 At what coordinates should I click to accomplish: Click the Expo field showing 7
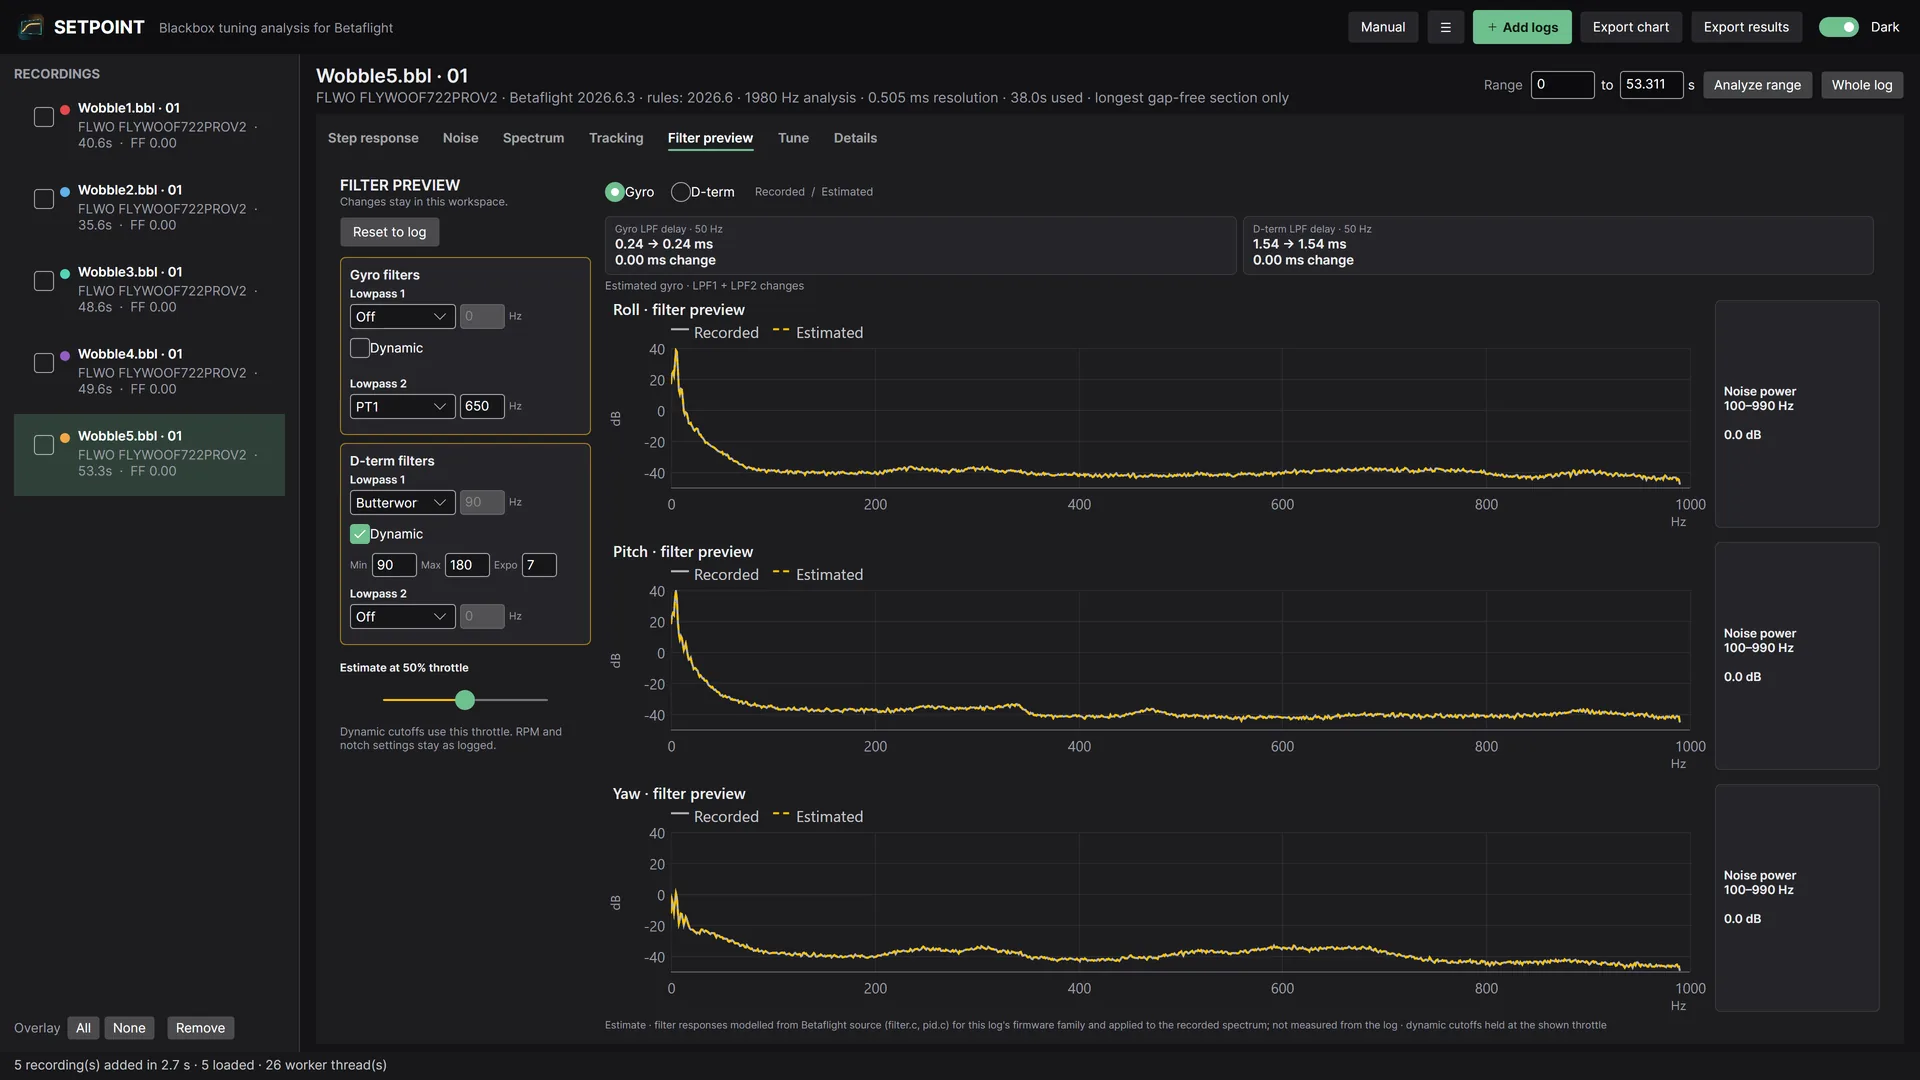pos(539,565)
